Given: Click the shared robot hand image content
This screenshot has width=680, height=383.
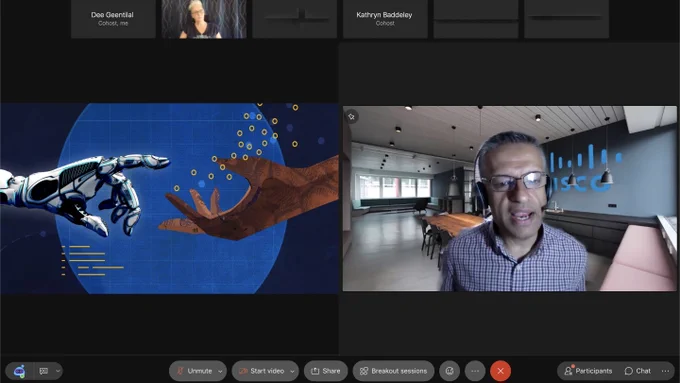Looking at the screenshot, I should (x=169, y=198).
